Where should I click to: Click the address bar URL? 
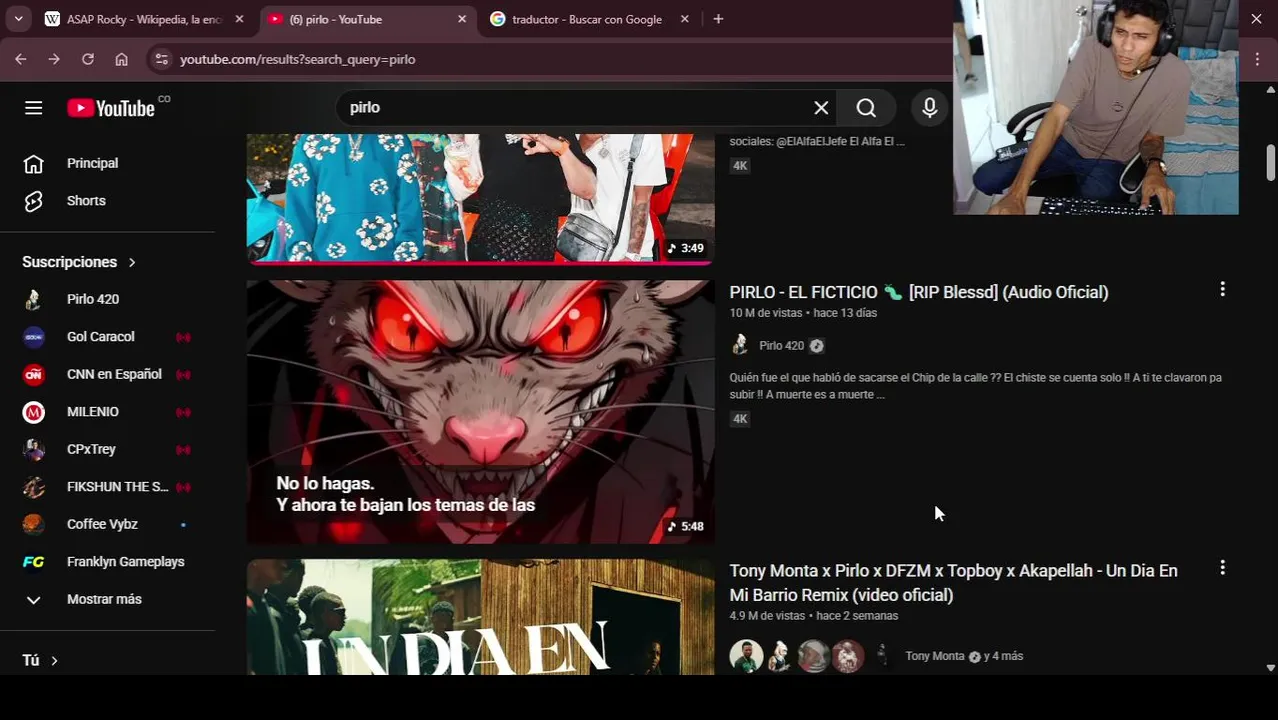pos(298,59)
